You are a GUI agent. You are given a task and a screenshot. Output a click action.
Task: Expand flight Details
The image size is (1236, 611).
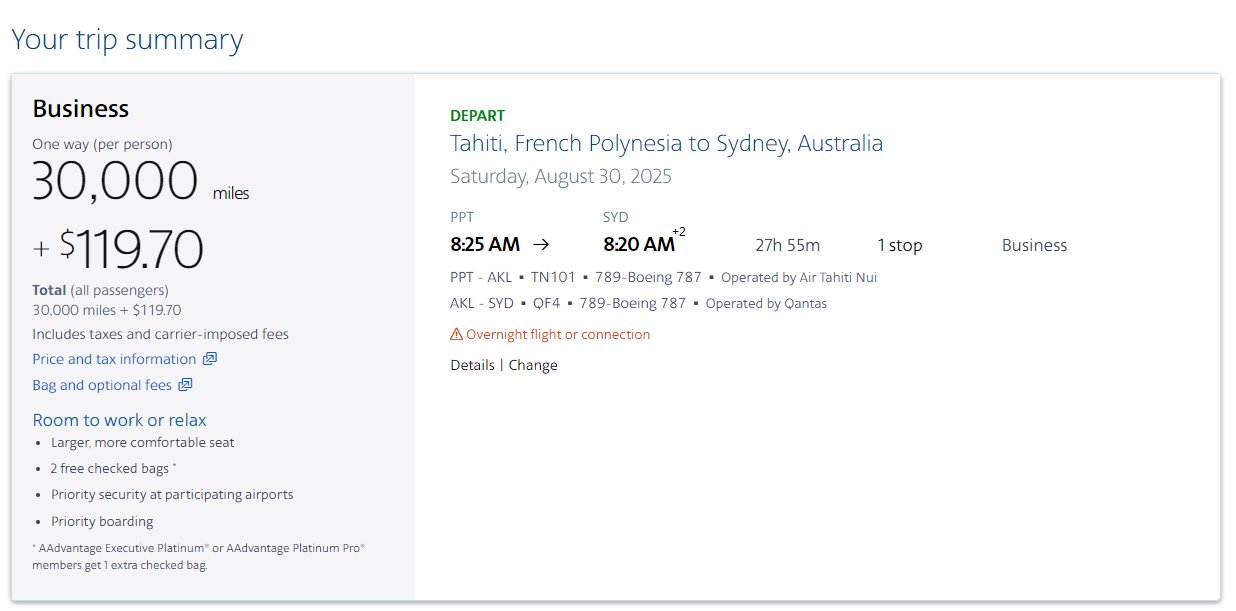pyautogui.click(x=472, y=365)
